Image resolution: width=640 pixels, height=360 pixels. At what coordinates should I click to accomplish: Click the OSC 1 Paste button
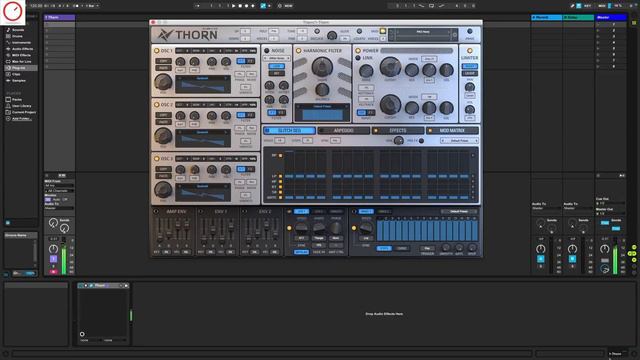point(163,68)
